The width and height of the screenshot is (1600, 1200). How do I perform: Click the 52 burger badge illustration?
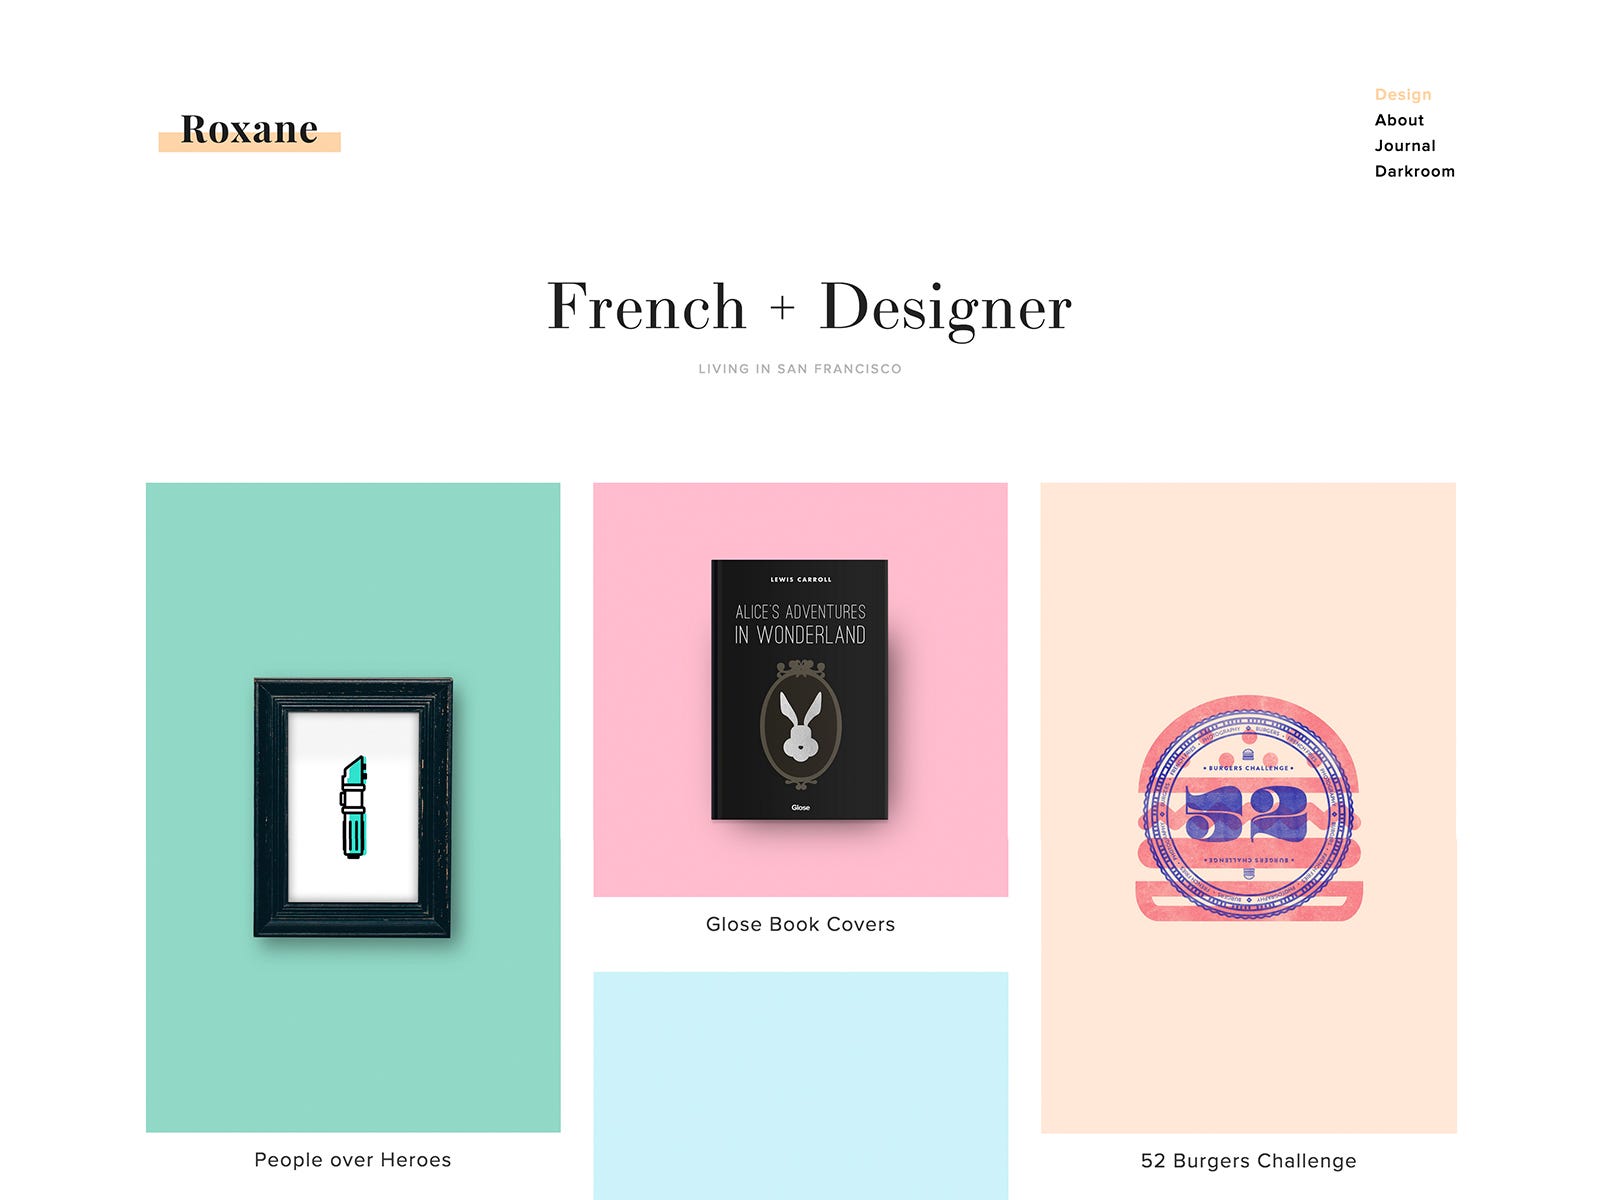pyautogui.click(x=1248, y=808)
